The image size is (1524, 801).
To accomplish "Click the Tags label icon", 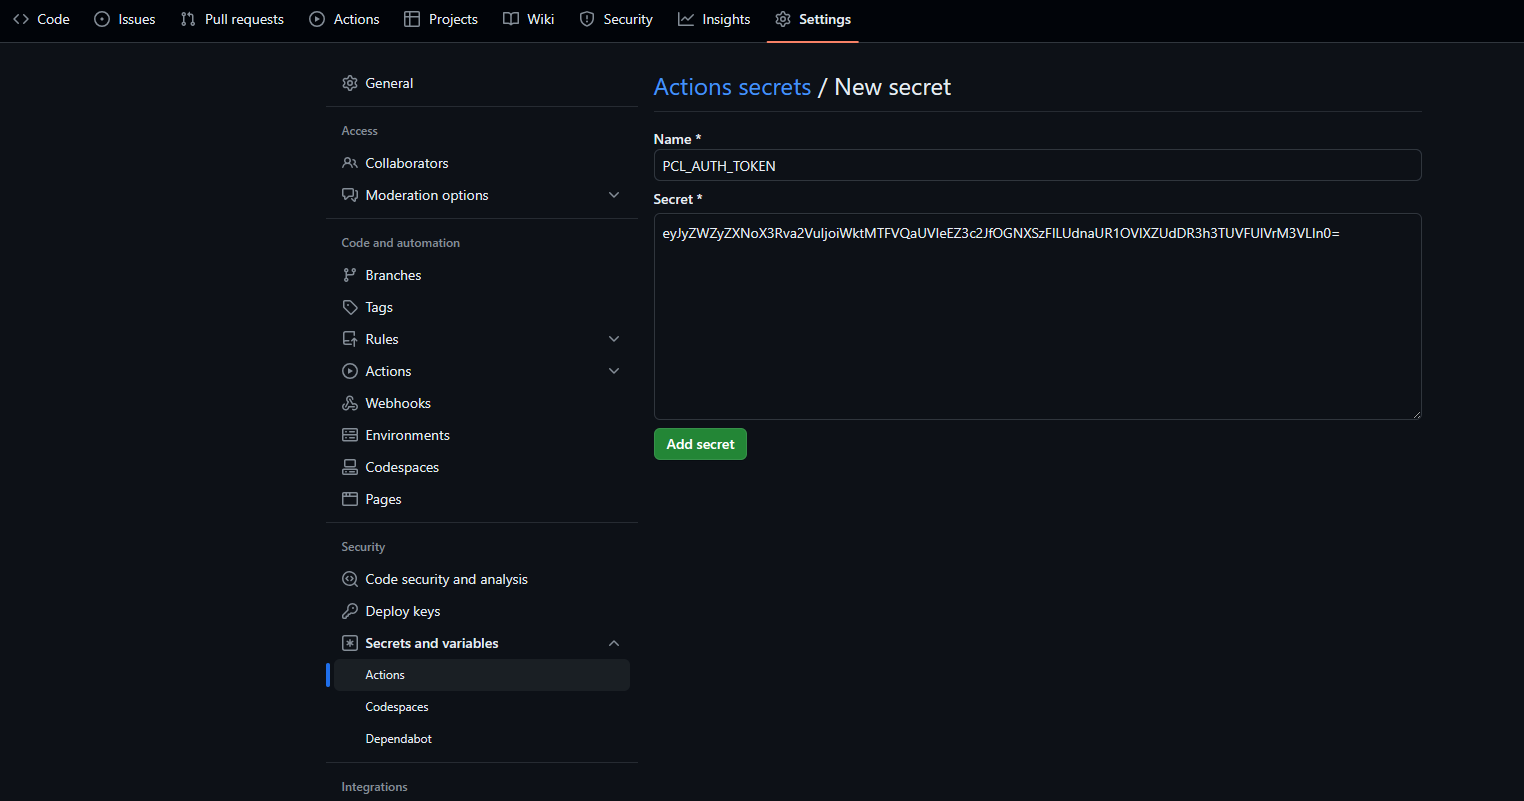I will click(x=349, y=307).
